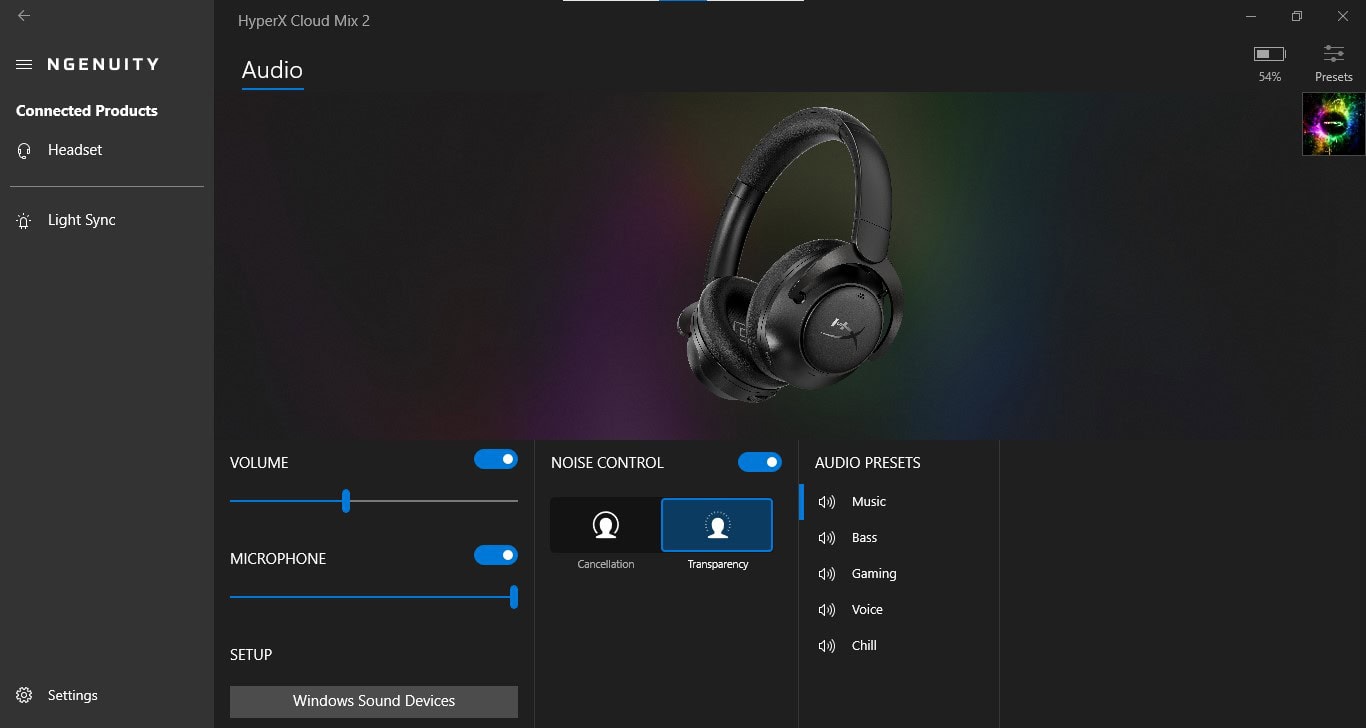Select the Voice audio preset
The image size is (1366, 728).
898,610
